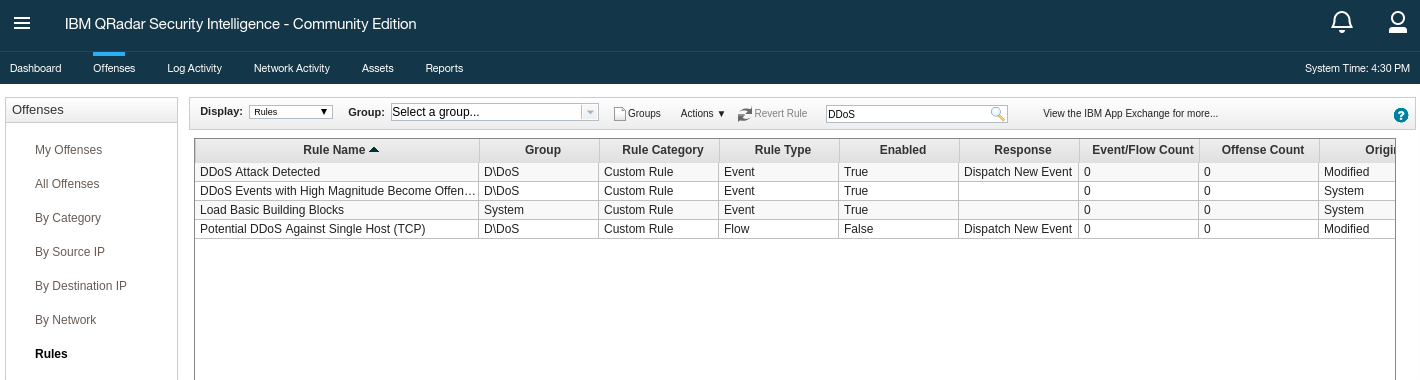
Task: Open the notifications bell
Action: [x=1342, y=22]
